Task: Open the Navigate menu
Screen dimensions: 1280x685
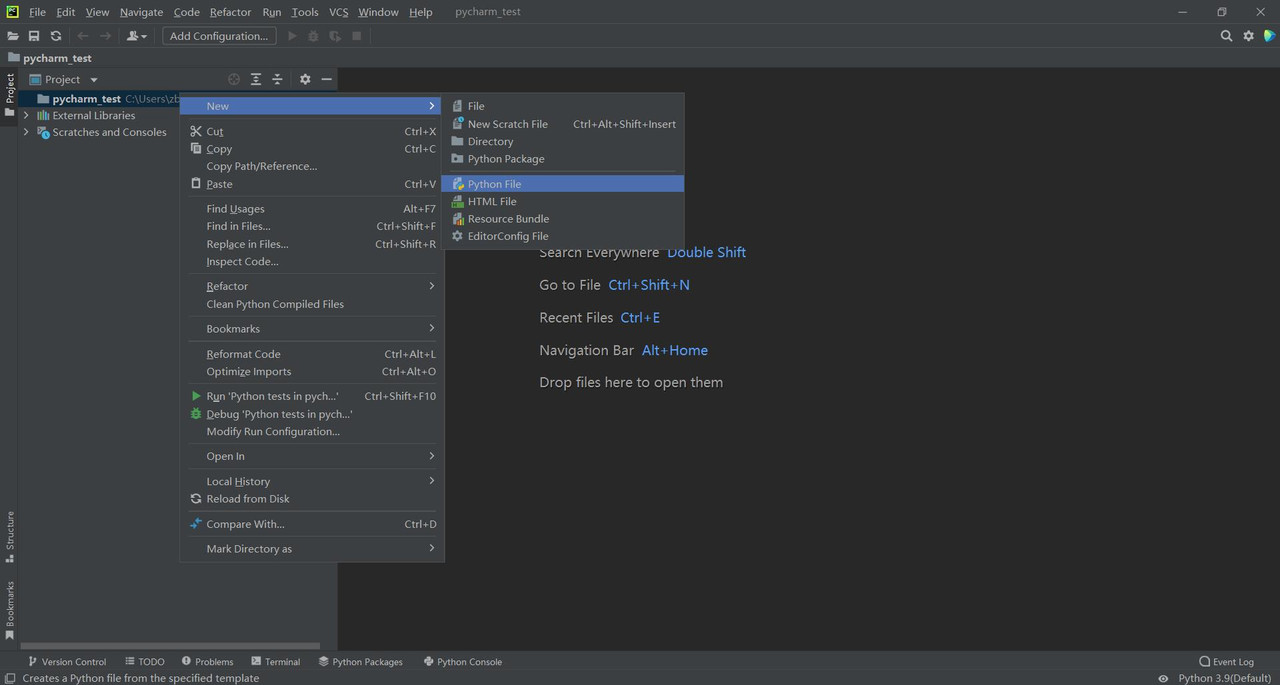Action: point(141,12)
